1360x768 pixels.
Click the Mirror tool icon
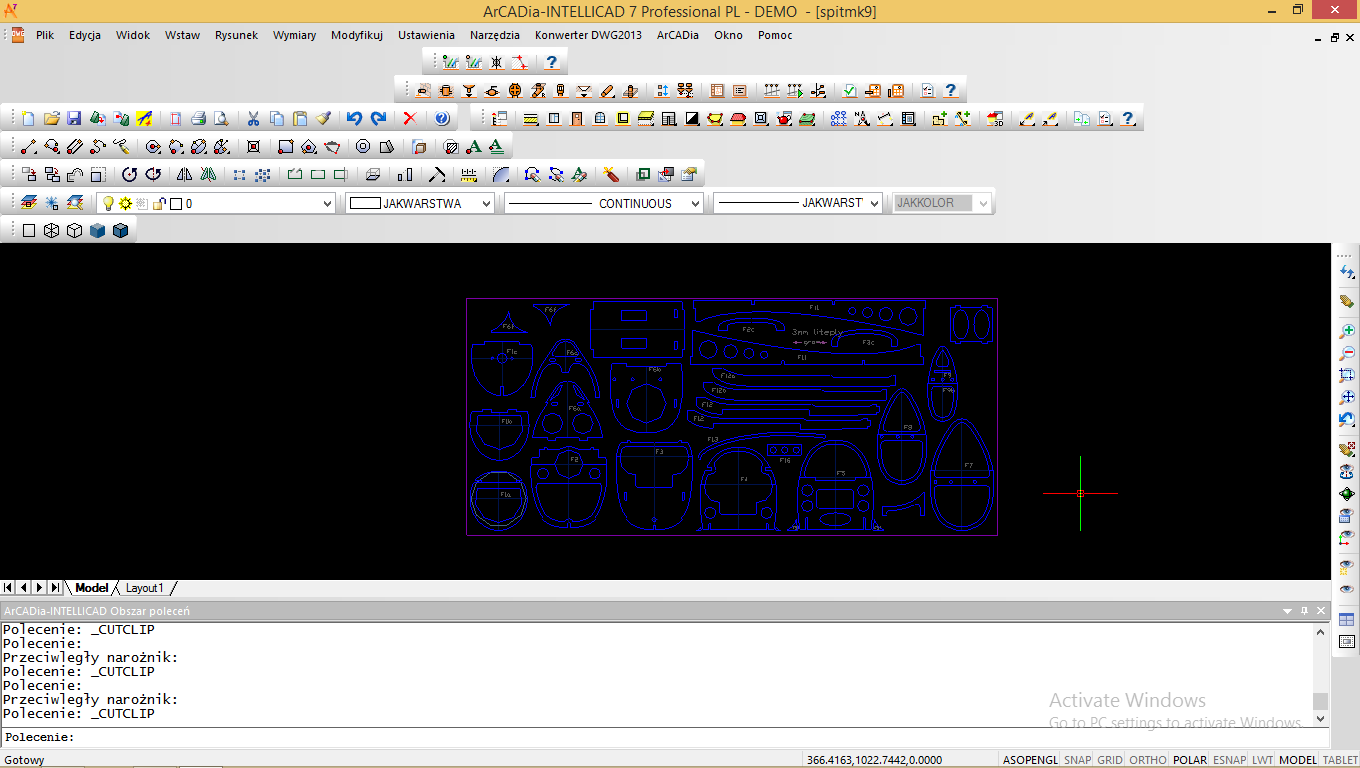point(184,174)
